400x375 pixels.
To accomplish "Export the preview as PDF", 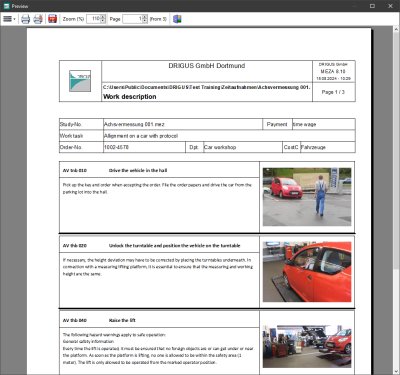I will point(52,19).
